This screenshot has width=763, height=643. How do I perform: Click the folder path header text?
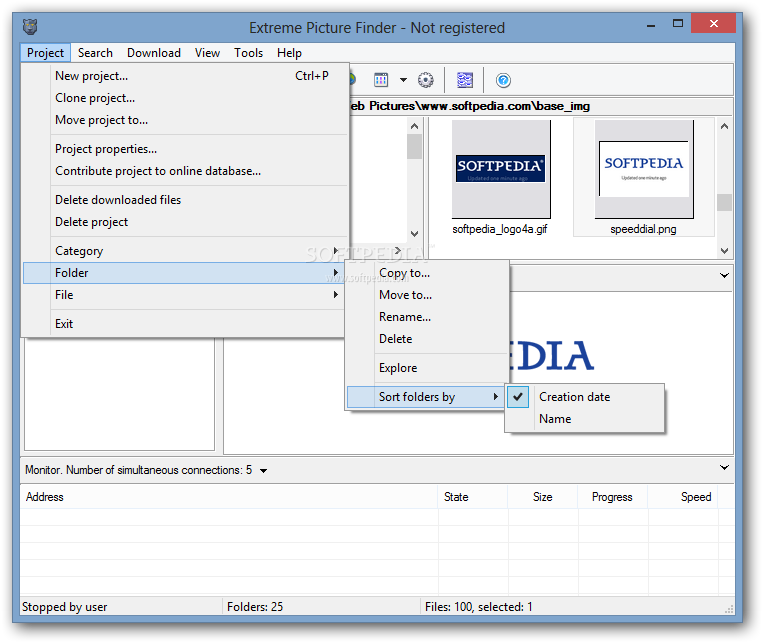click(x=470, y=106)
